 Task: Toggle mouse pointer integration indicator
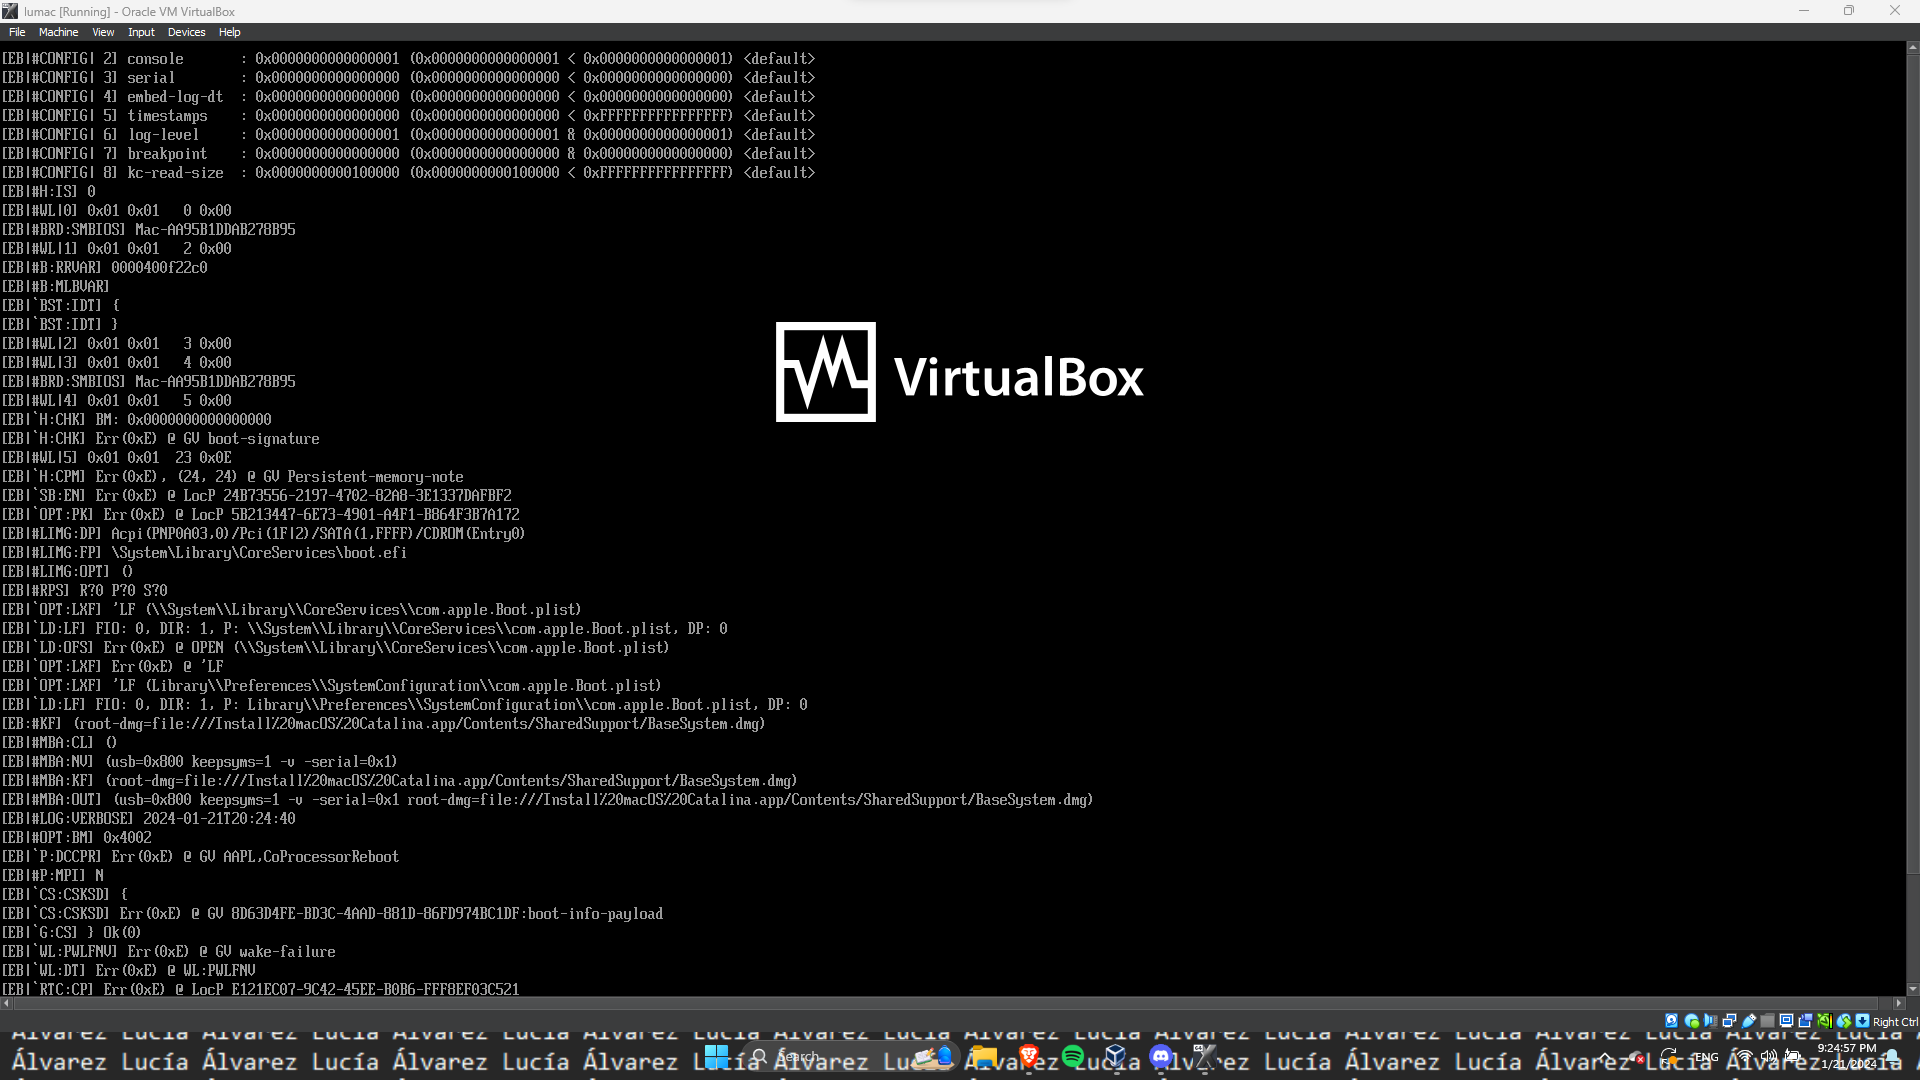[x=1844, y=1021]
